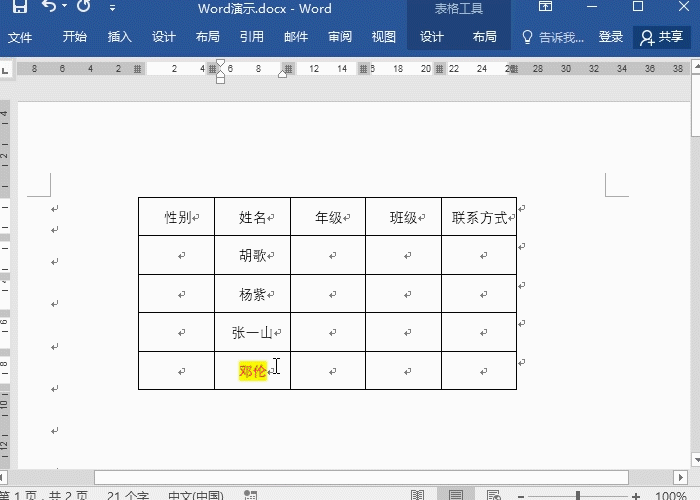The height and width of the screenshot is (500, 700).
Task: Switch to Print Layout view
Action: coord(456,495)
